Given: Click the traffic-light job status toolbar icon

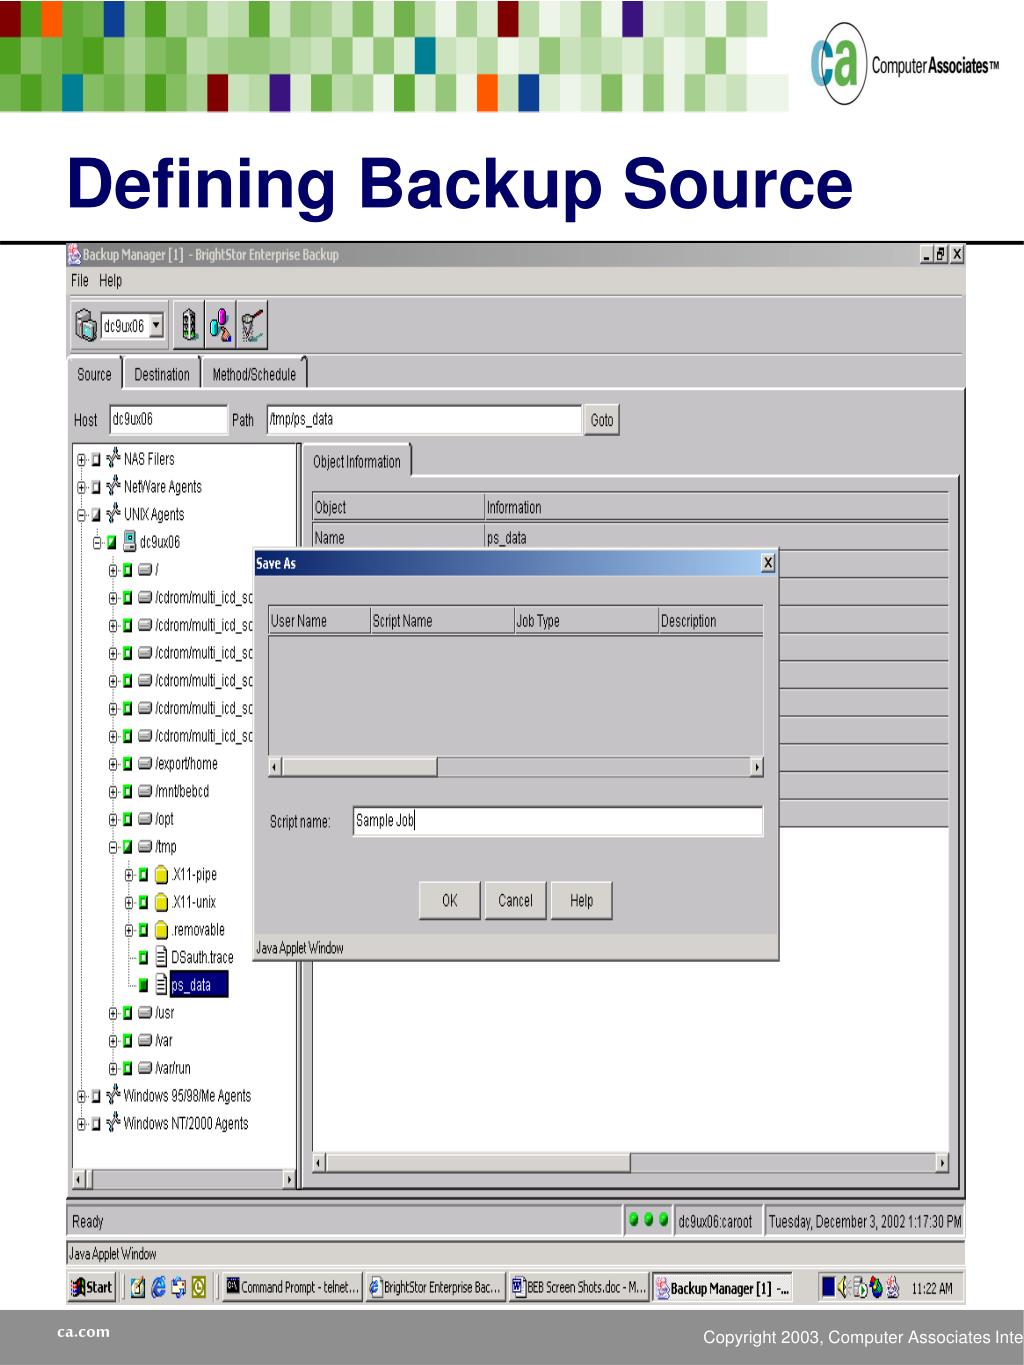Looking at the screenshot, I should tap(189, 325).
